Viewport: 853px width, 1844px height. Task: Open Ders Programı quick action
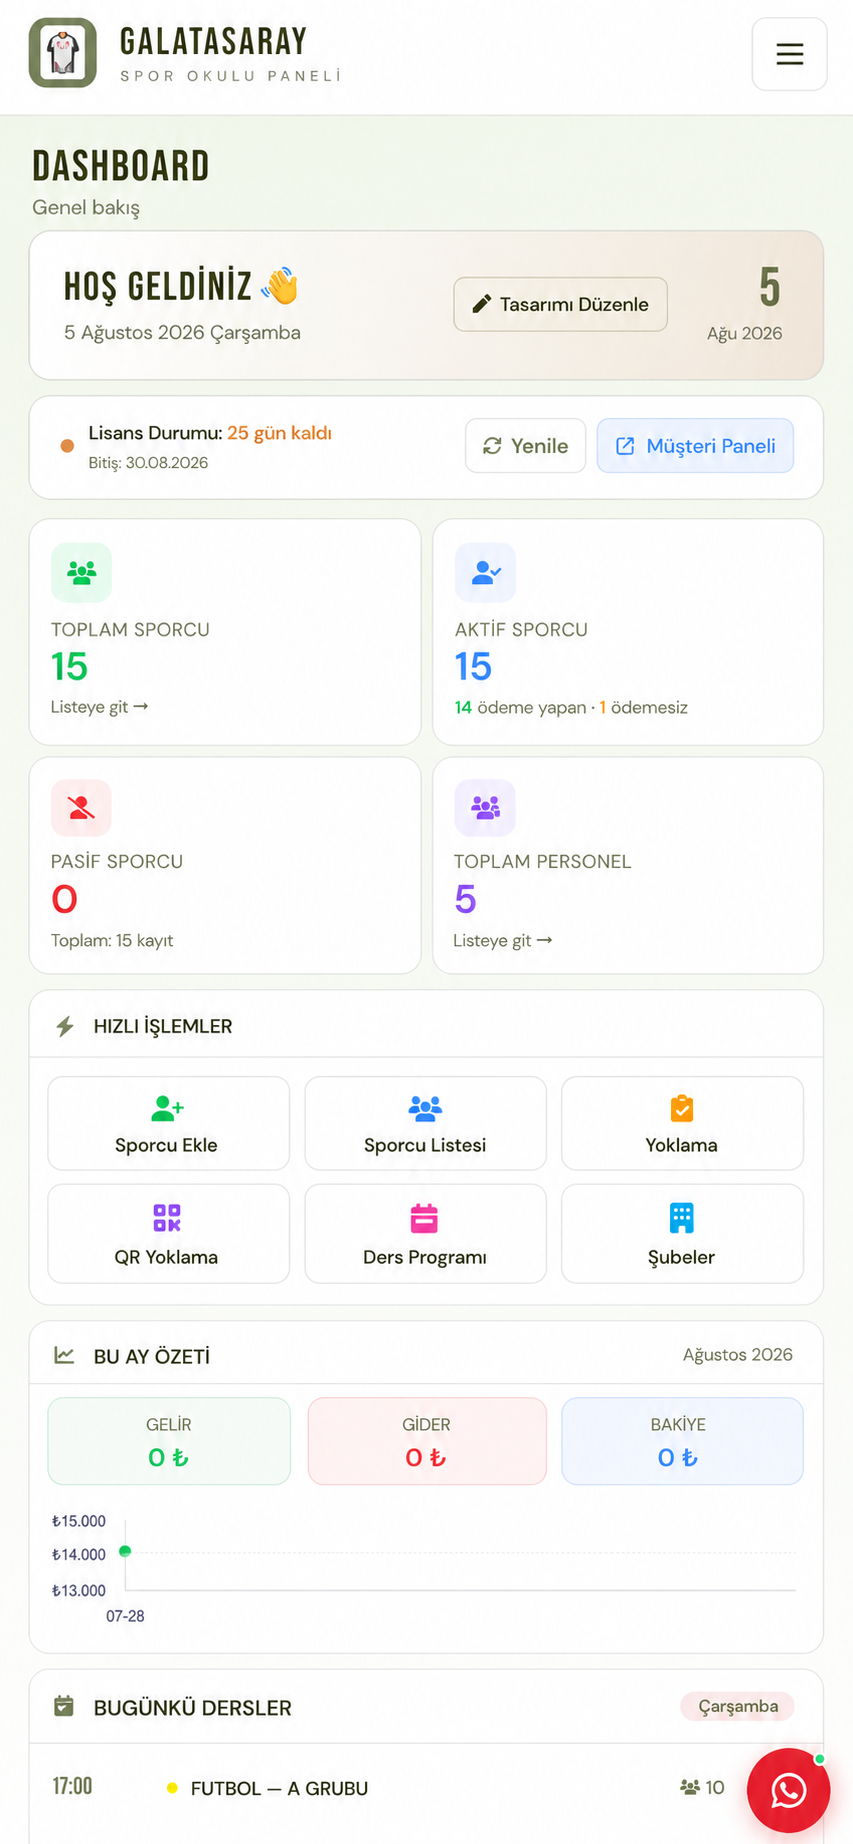(x=425, y=1234)
